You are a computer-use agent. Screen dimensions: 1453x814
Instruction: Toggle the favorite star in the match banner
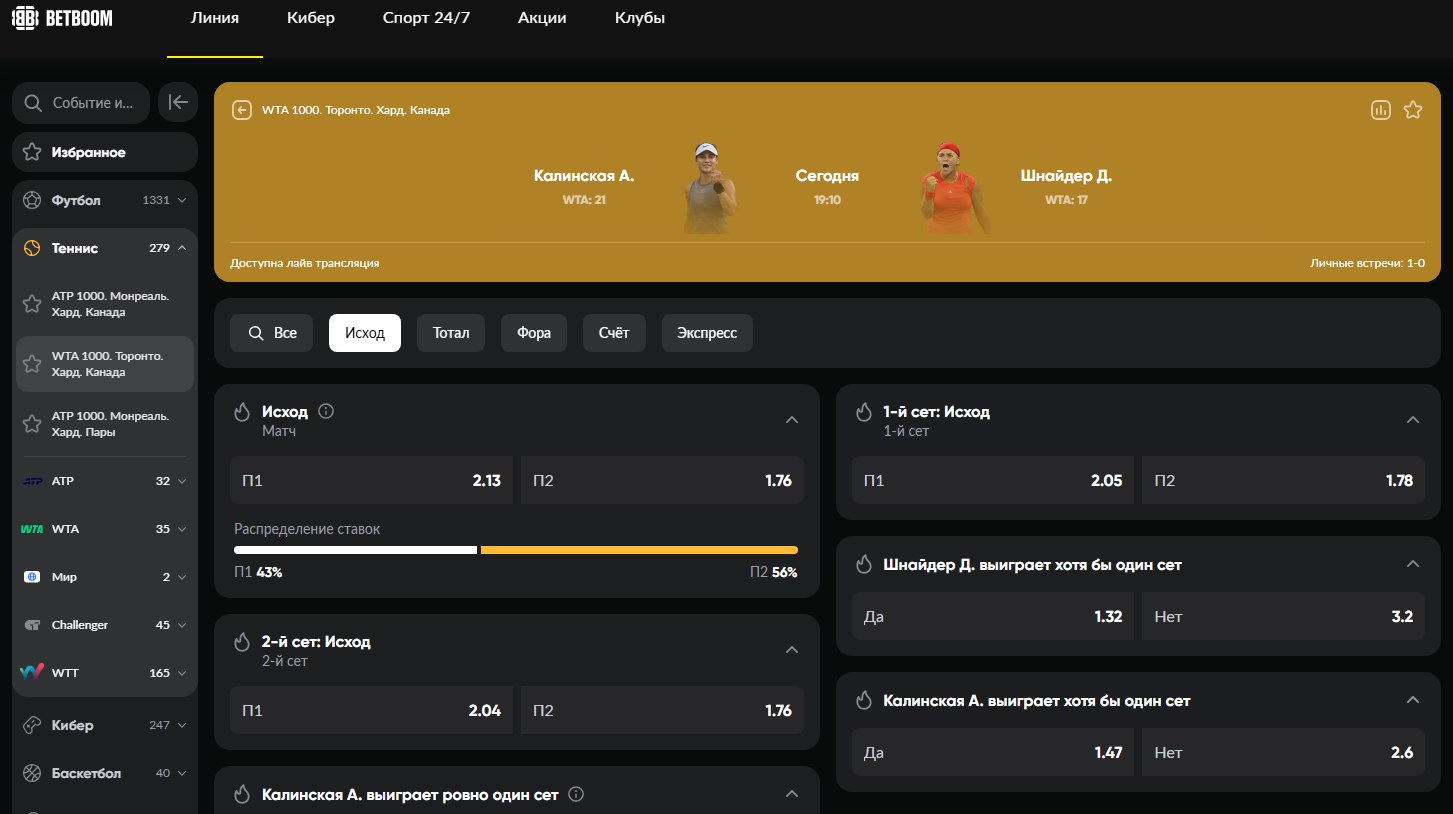click(1413, 110)
